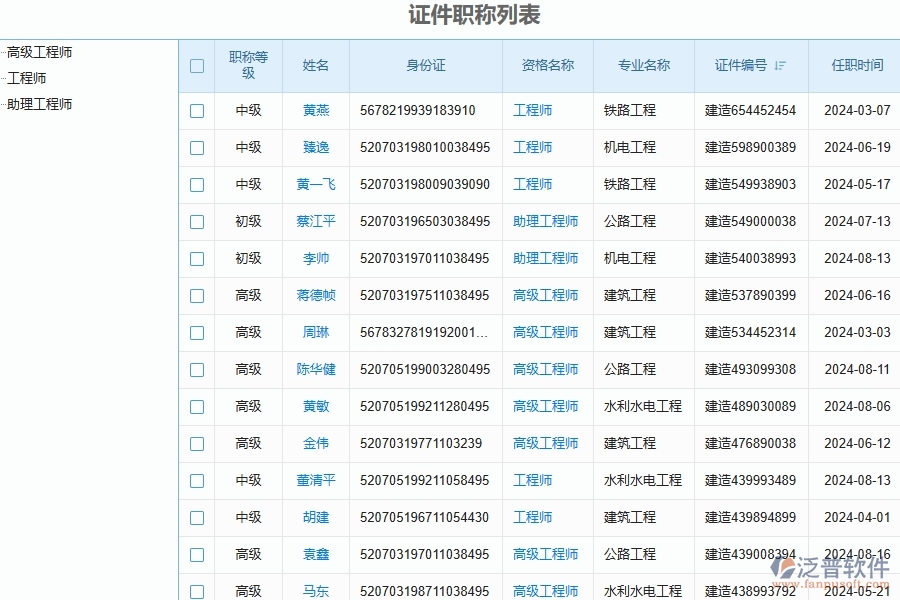The image size is (900, 600).
Task: Sort the 证件编号 column using its sort icon
Action: pyautogui.click(x=778, y=64)
